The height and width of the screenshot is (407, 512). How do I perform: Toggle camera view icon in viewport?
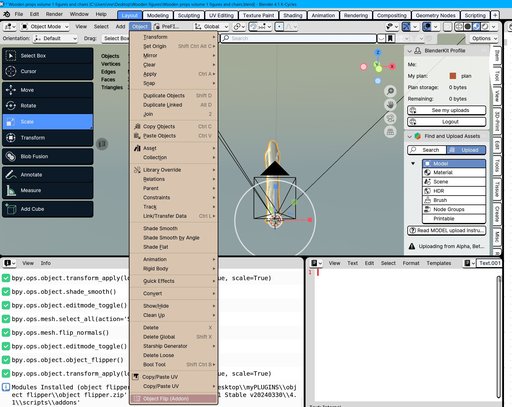click(x=390, y=118)
